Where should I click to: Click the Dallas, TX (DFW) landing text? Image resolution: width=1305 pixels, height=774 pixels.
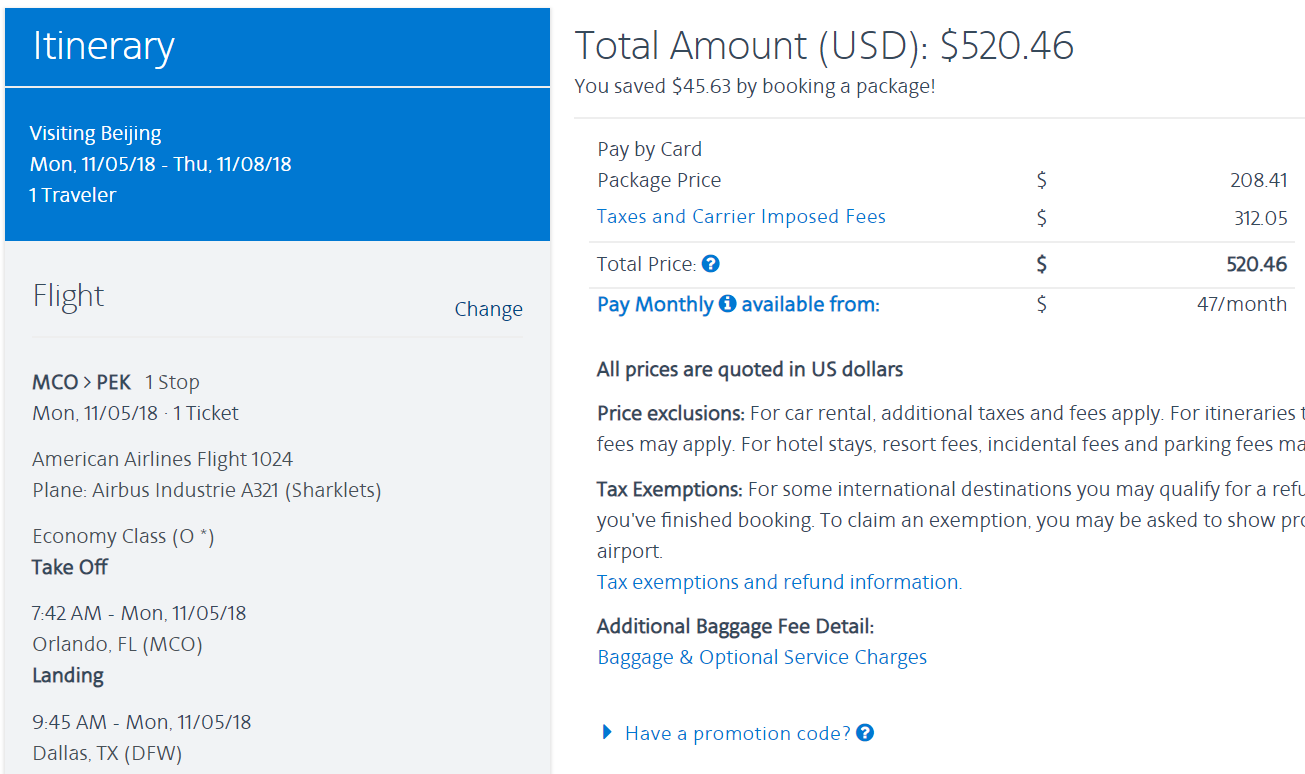[107, 753]
